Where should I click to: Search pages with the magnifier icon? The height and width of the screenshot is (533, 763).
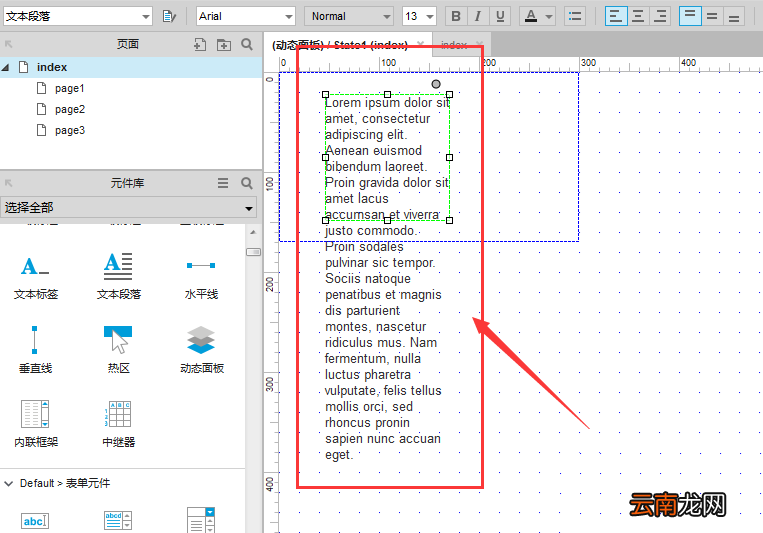(247, 45)
